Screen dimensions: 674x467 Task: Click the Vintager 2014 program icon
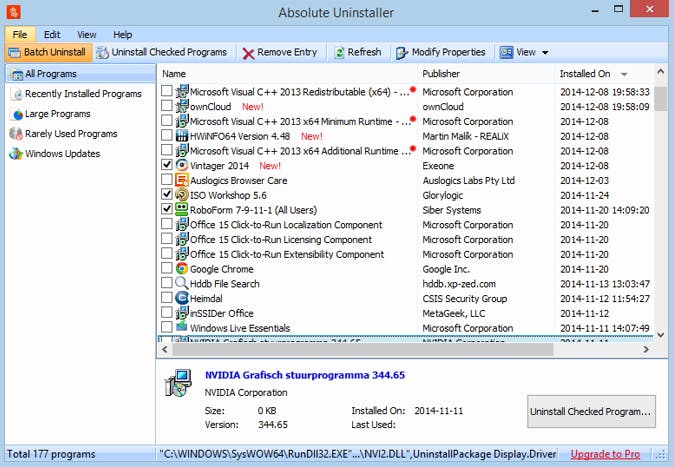click(x=182, y=165)
